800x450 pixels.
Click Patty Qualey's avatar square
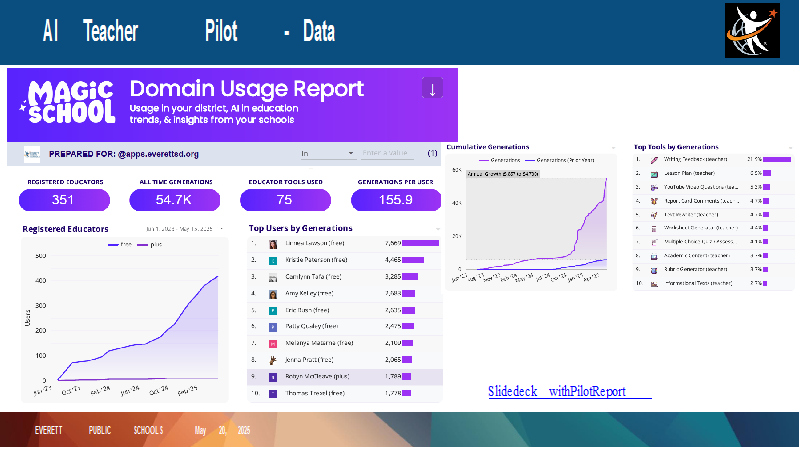273,327
